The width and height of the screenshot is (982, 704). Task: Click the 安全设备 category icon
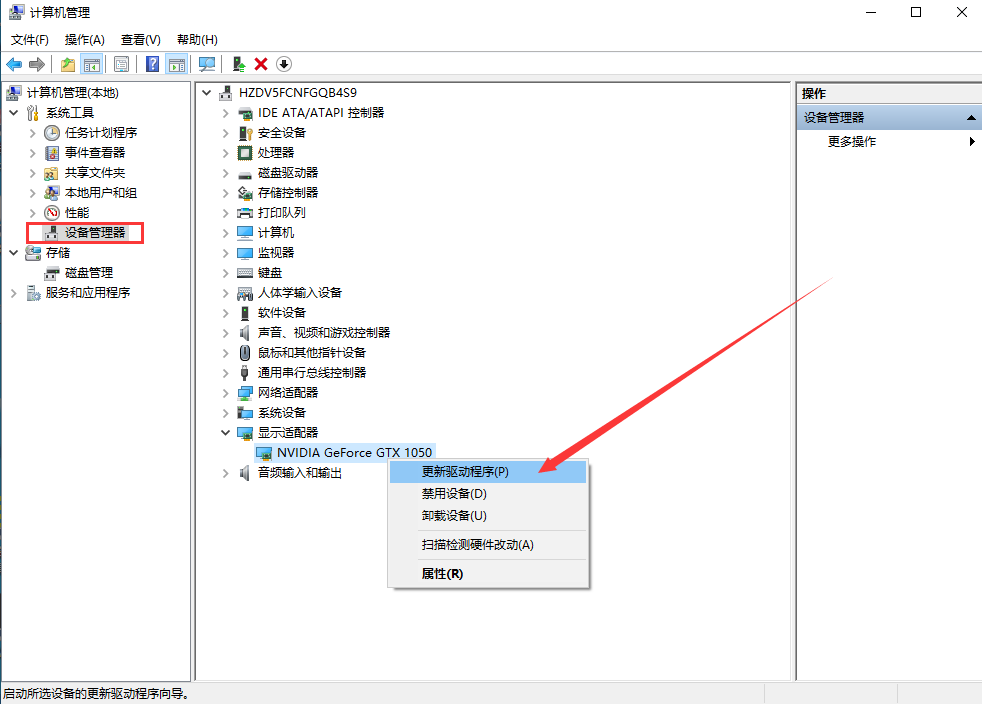pyautogui.click(x=245, y=133)
